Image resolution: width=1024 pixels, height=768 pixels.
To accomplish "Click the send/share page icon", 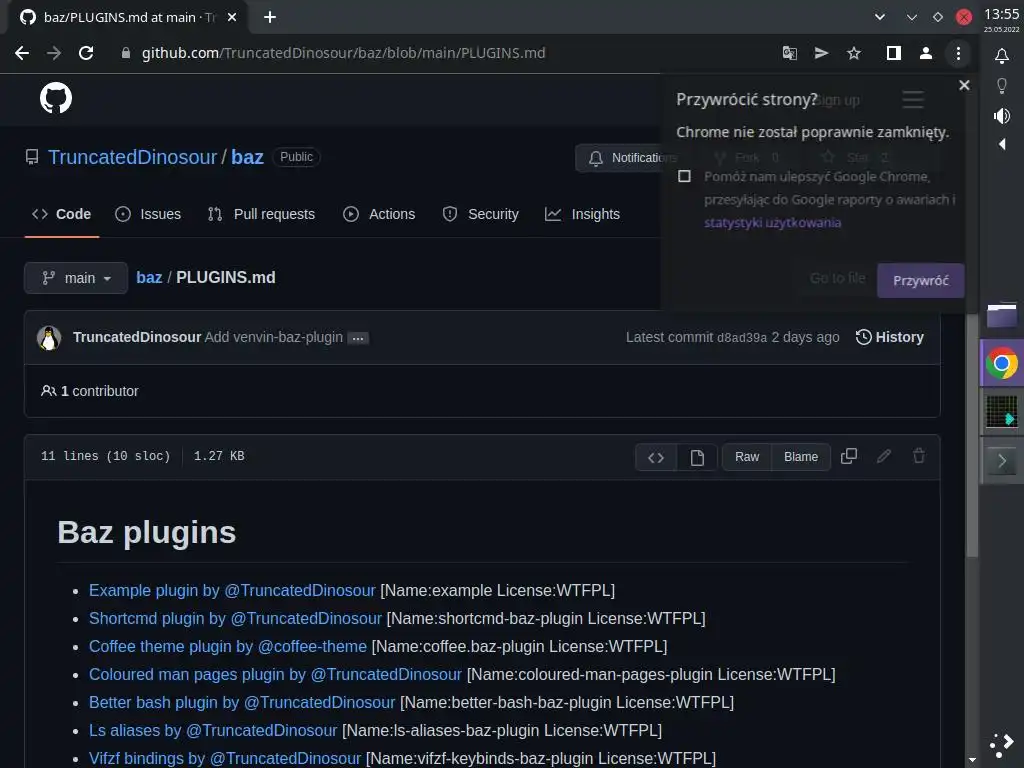I will click(822, 54).
